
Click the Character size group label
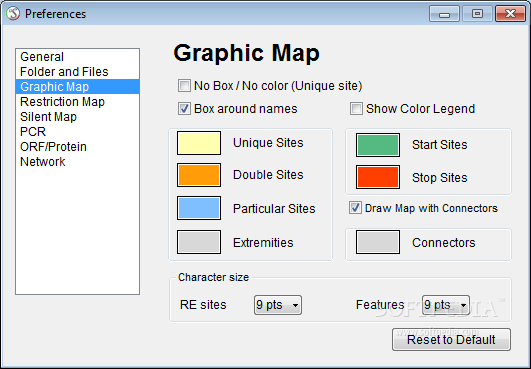(213, 277)
